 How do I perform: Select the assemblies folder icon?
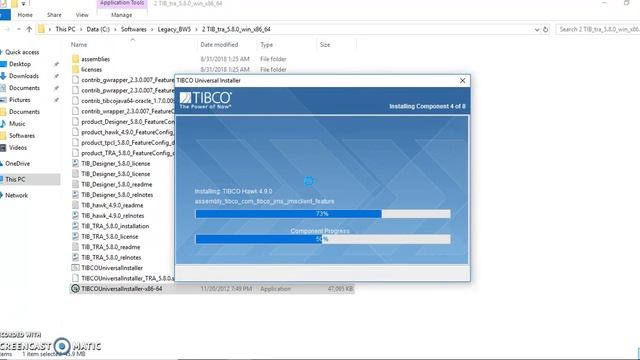pos(75,59)
